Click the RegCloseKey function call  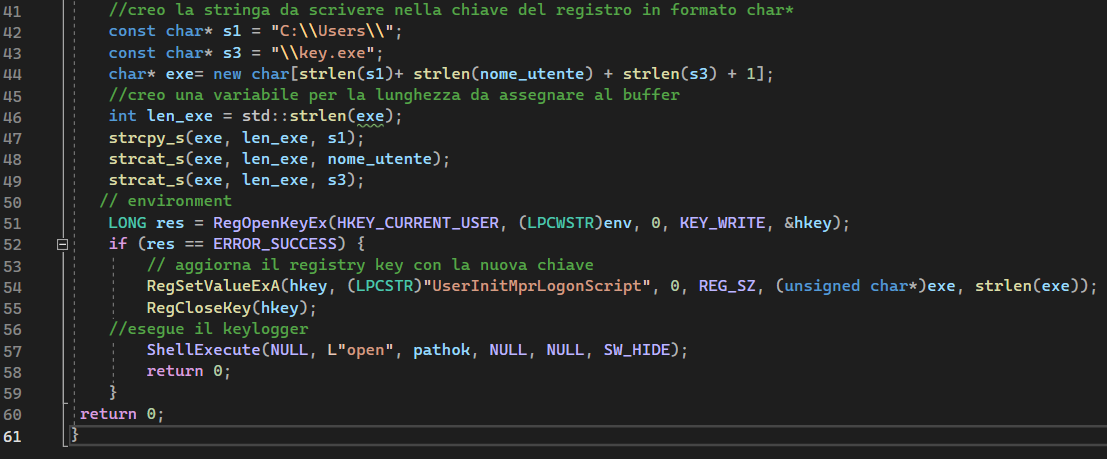pyautogui.click(x=198, y=308)
